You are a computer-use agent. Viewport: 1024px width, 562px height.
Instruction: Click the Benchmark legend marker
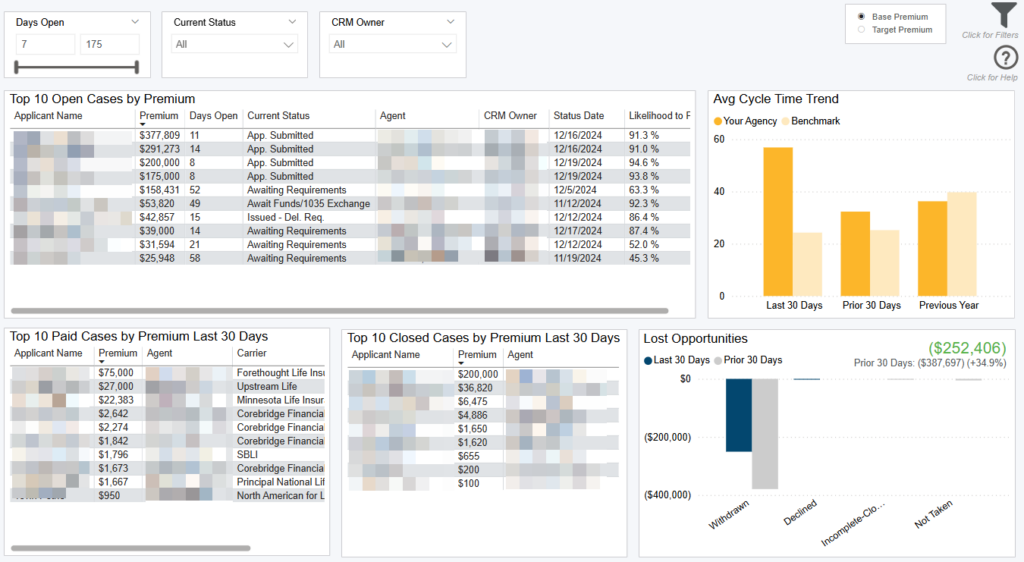click(785, 121)
